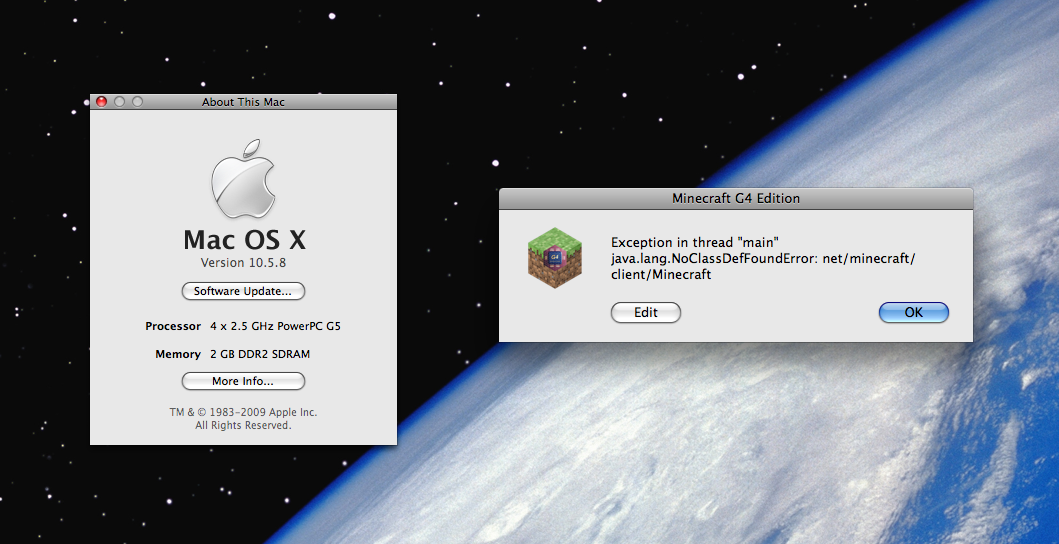Click the Memory label
The height and width of the screenshot is (544, 1059).
tap(178, 354)
